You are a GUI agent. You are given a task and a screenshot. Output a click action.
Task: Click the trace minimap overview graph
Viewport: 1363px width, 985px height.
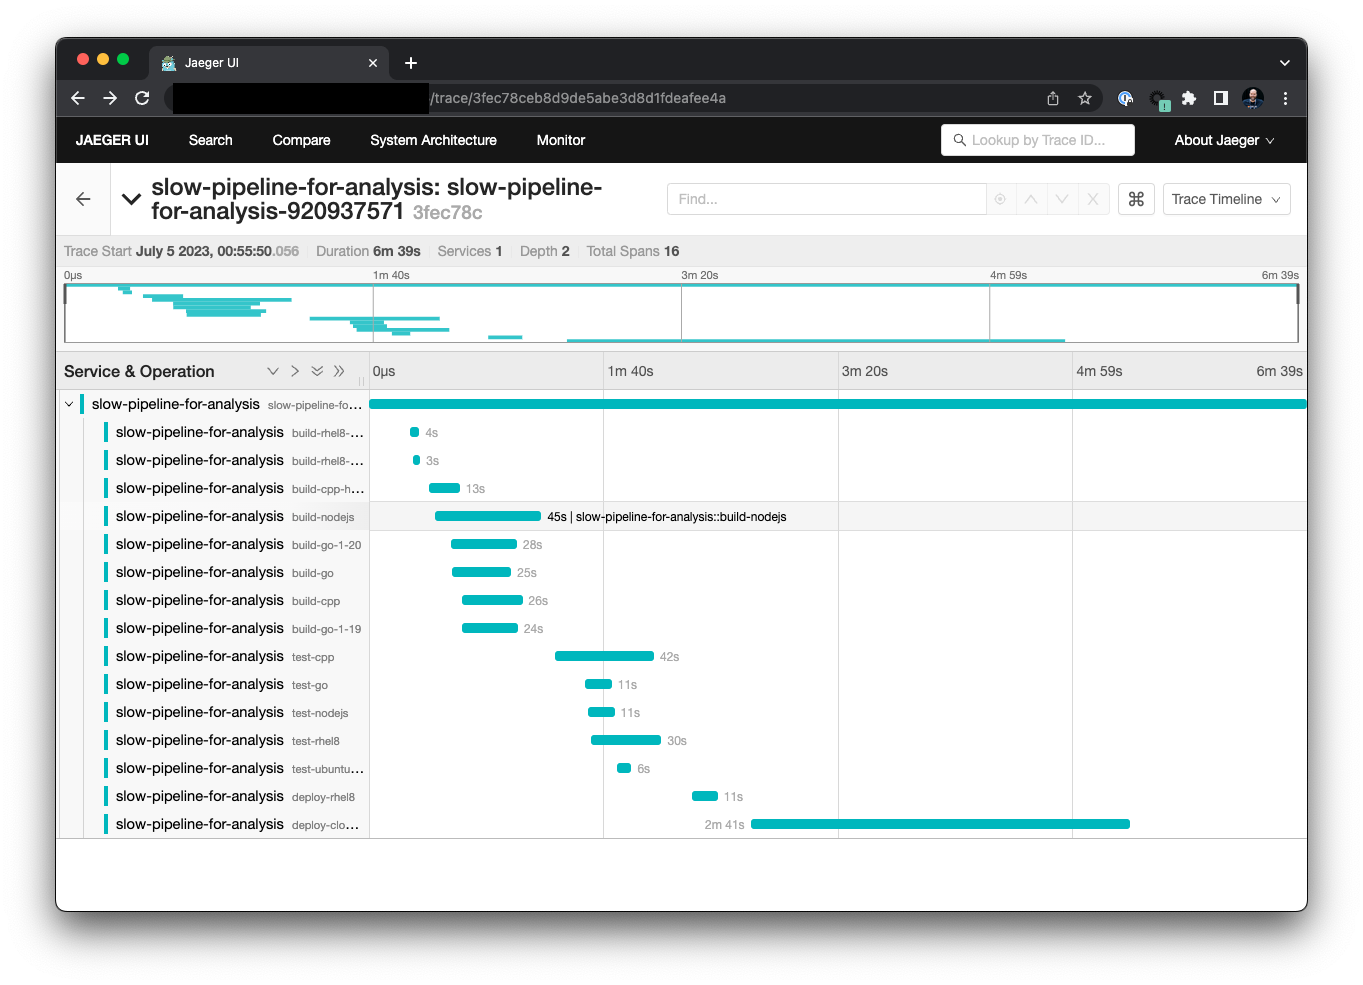point(681,313)
